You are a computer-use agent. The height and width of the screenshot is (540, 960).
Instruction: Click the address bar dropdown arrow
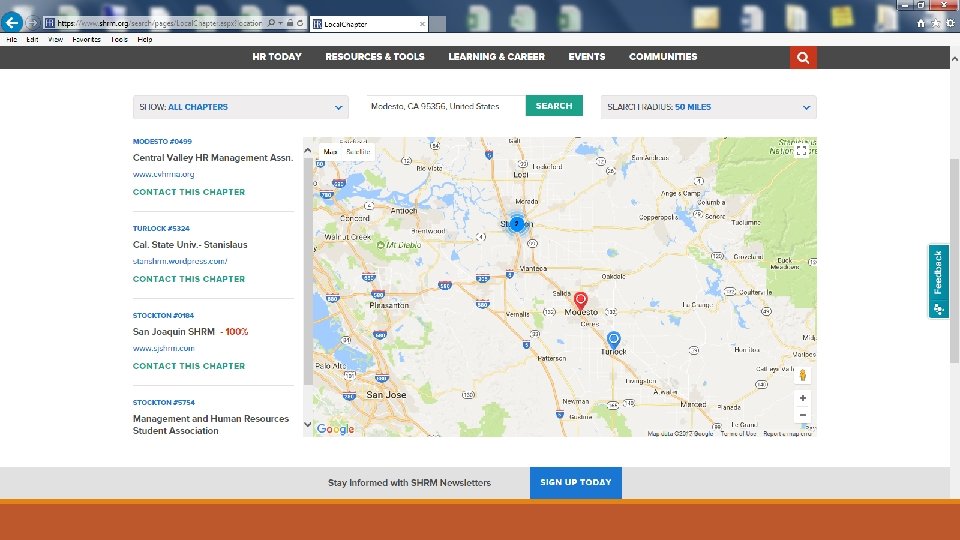tap(280, 23)
